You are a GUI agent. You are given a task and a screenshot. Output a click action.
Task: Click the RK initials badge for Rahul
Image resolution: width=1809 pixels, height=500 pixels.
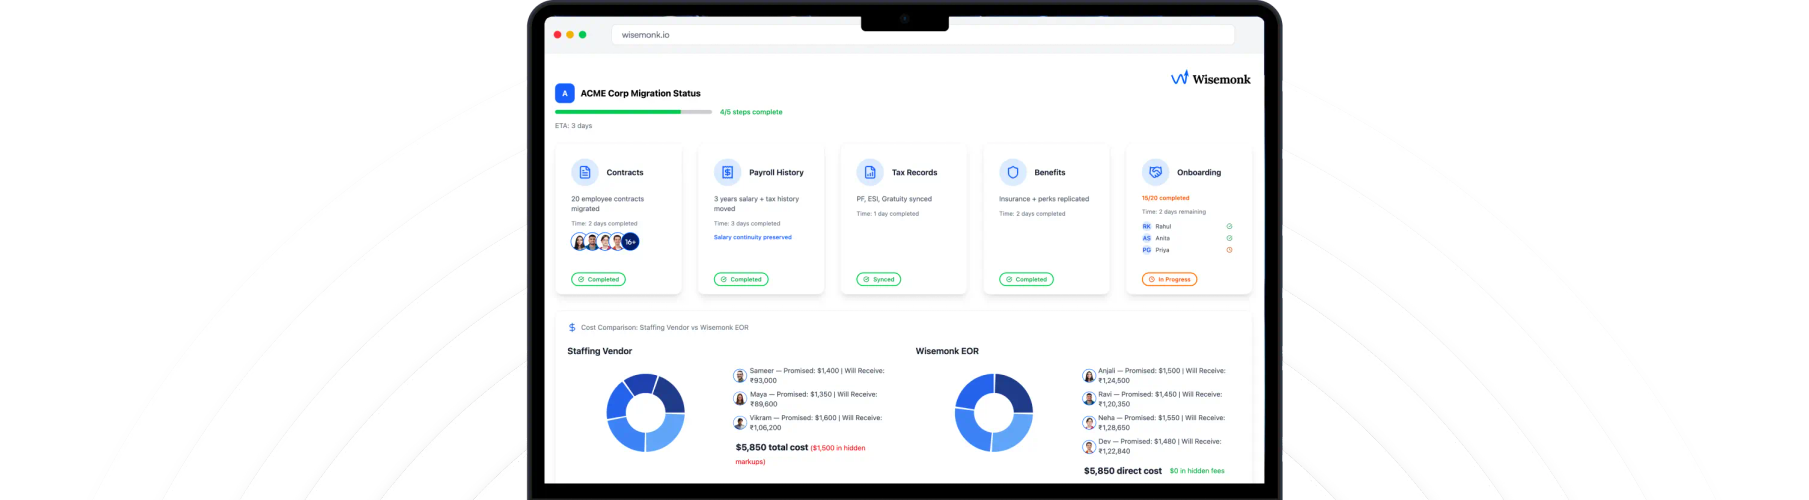point(1146,226)
